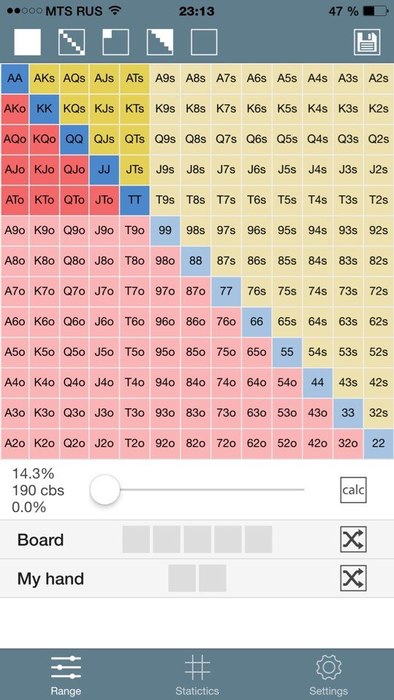Toggle the 72o hand cell
Screen dimensions: 394x700
tap(226, 443)
